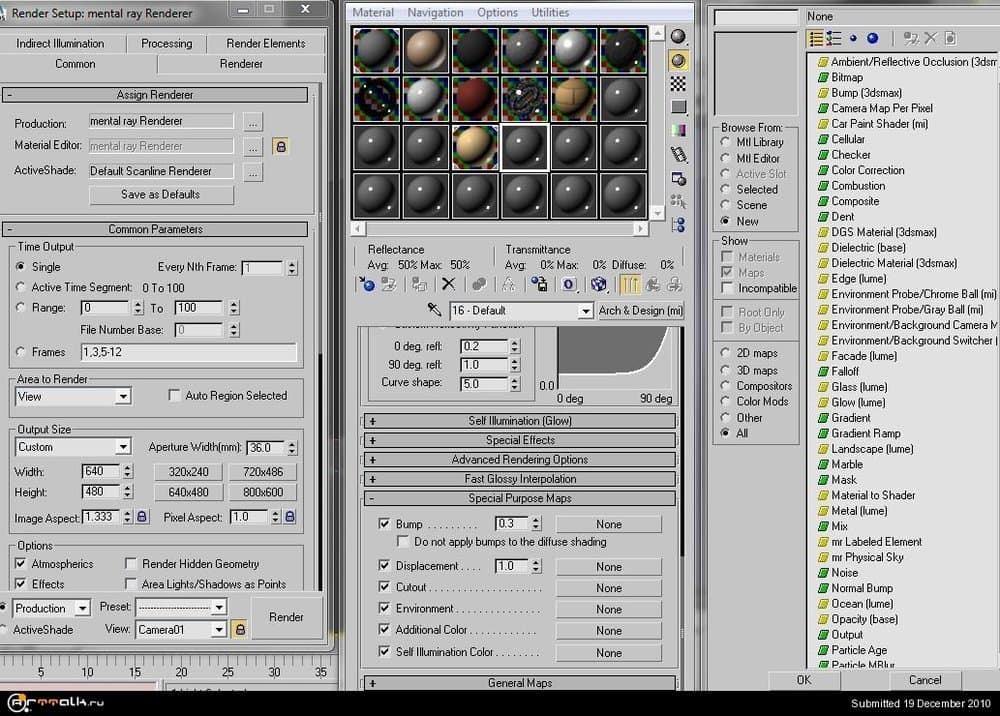This screenshot has height=716, width=1000.
Task: Switch to the Renderer tab
Action: (x=241, y=64)
